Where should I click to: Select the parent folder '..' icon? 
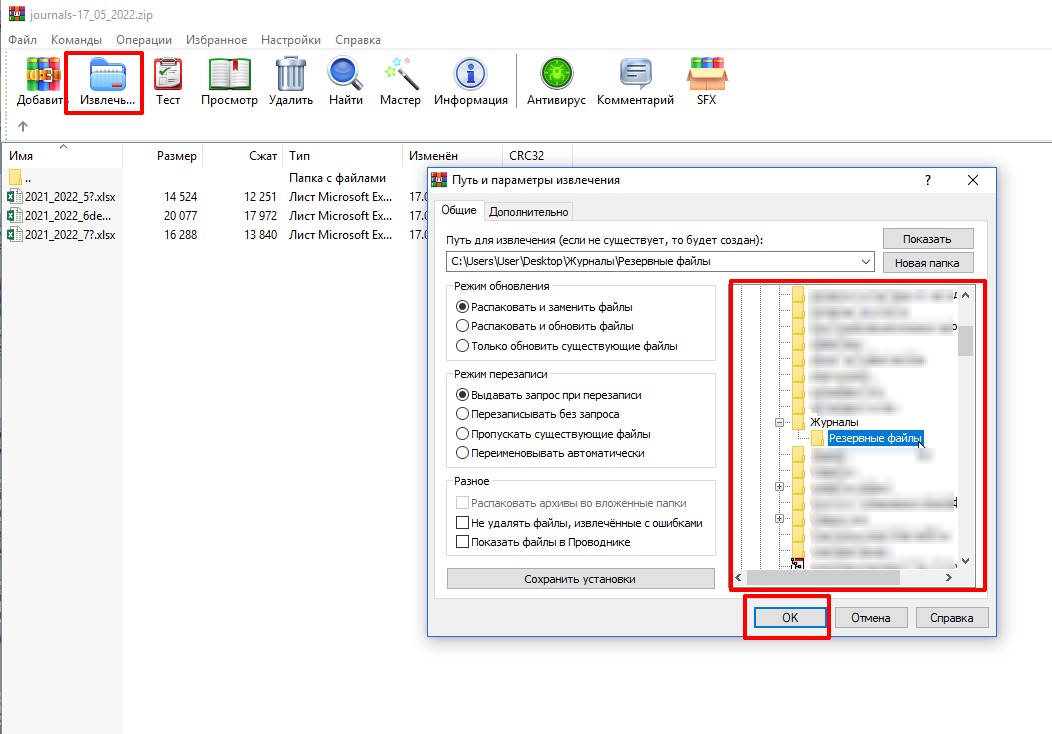(x=15, y=178)
